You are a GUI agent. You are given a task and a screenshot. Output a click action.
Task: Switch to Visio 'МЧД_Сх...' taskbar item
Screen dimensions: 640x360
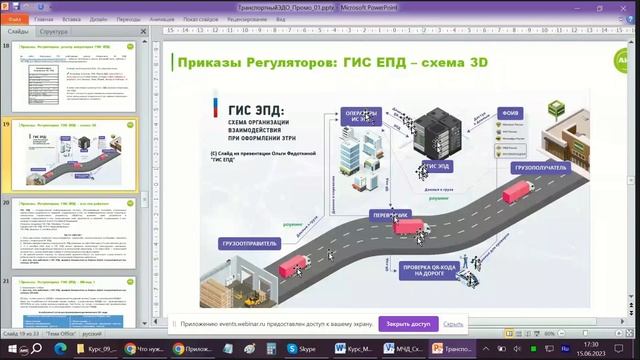[x=403, y=349]
